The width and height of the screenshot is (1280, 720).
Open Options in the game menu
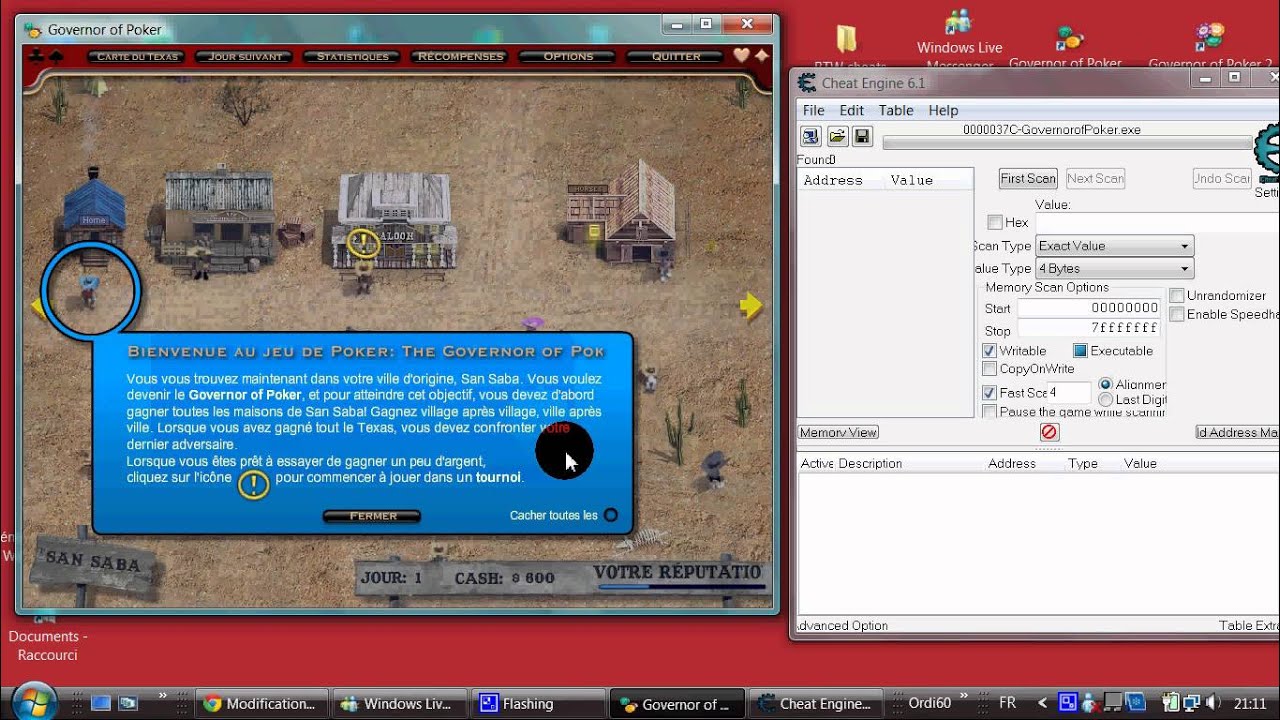[568, 57]
